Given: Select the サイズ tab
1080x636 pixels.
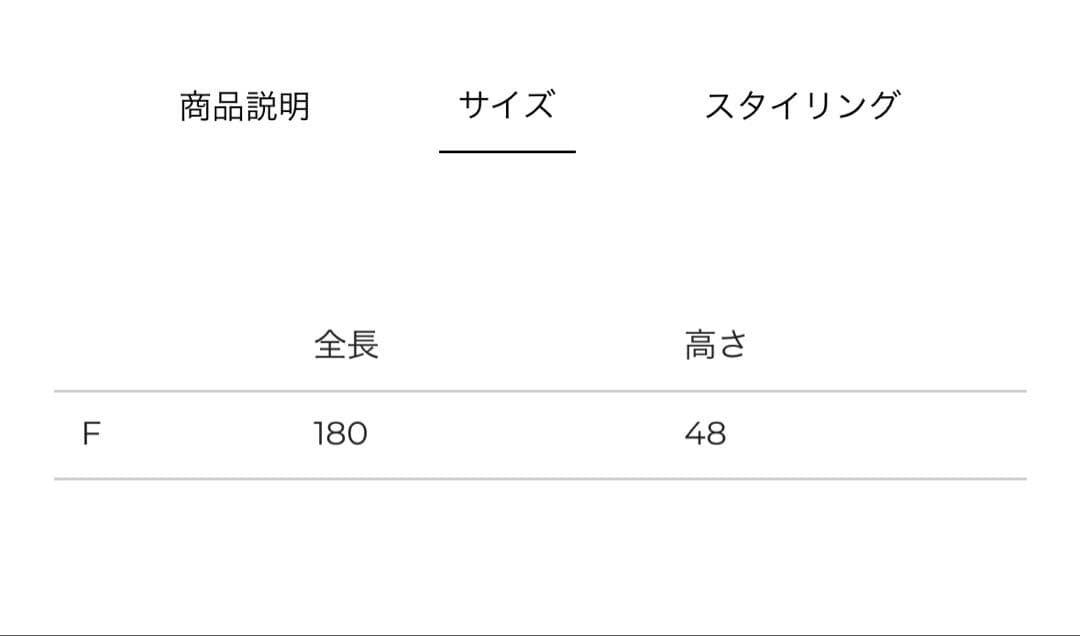Looking at the screenshot, I should click(x=506, y=105).
